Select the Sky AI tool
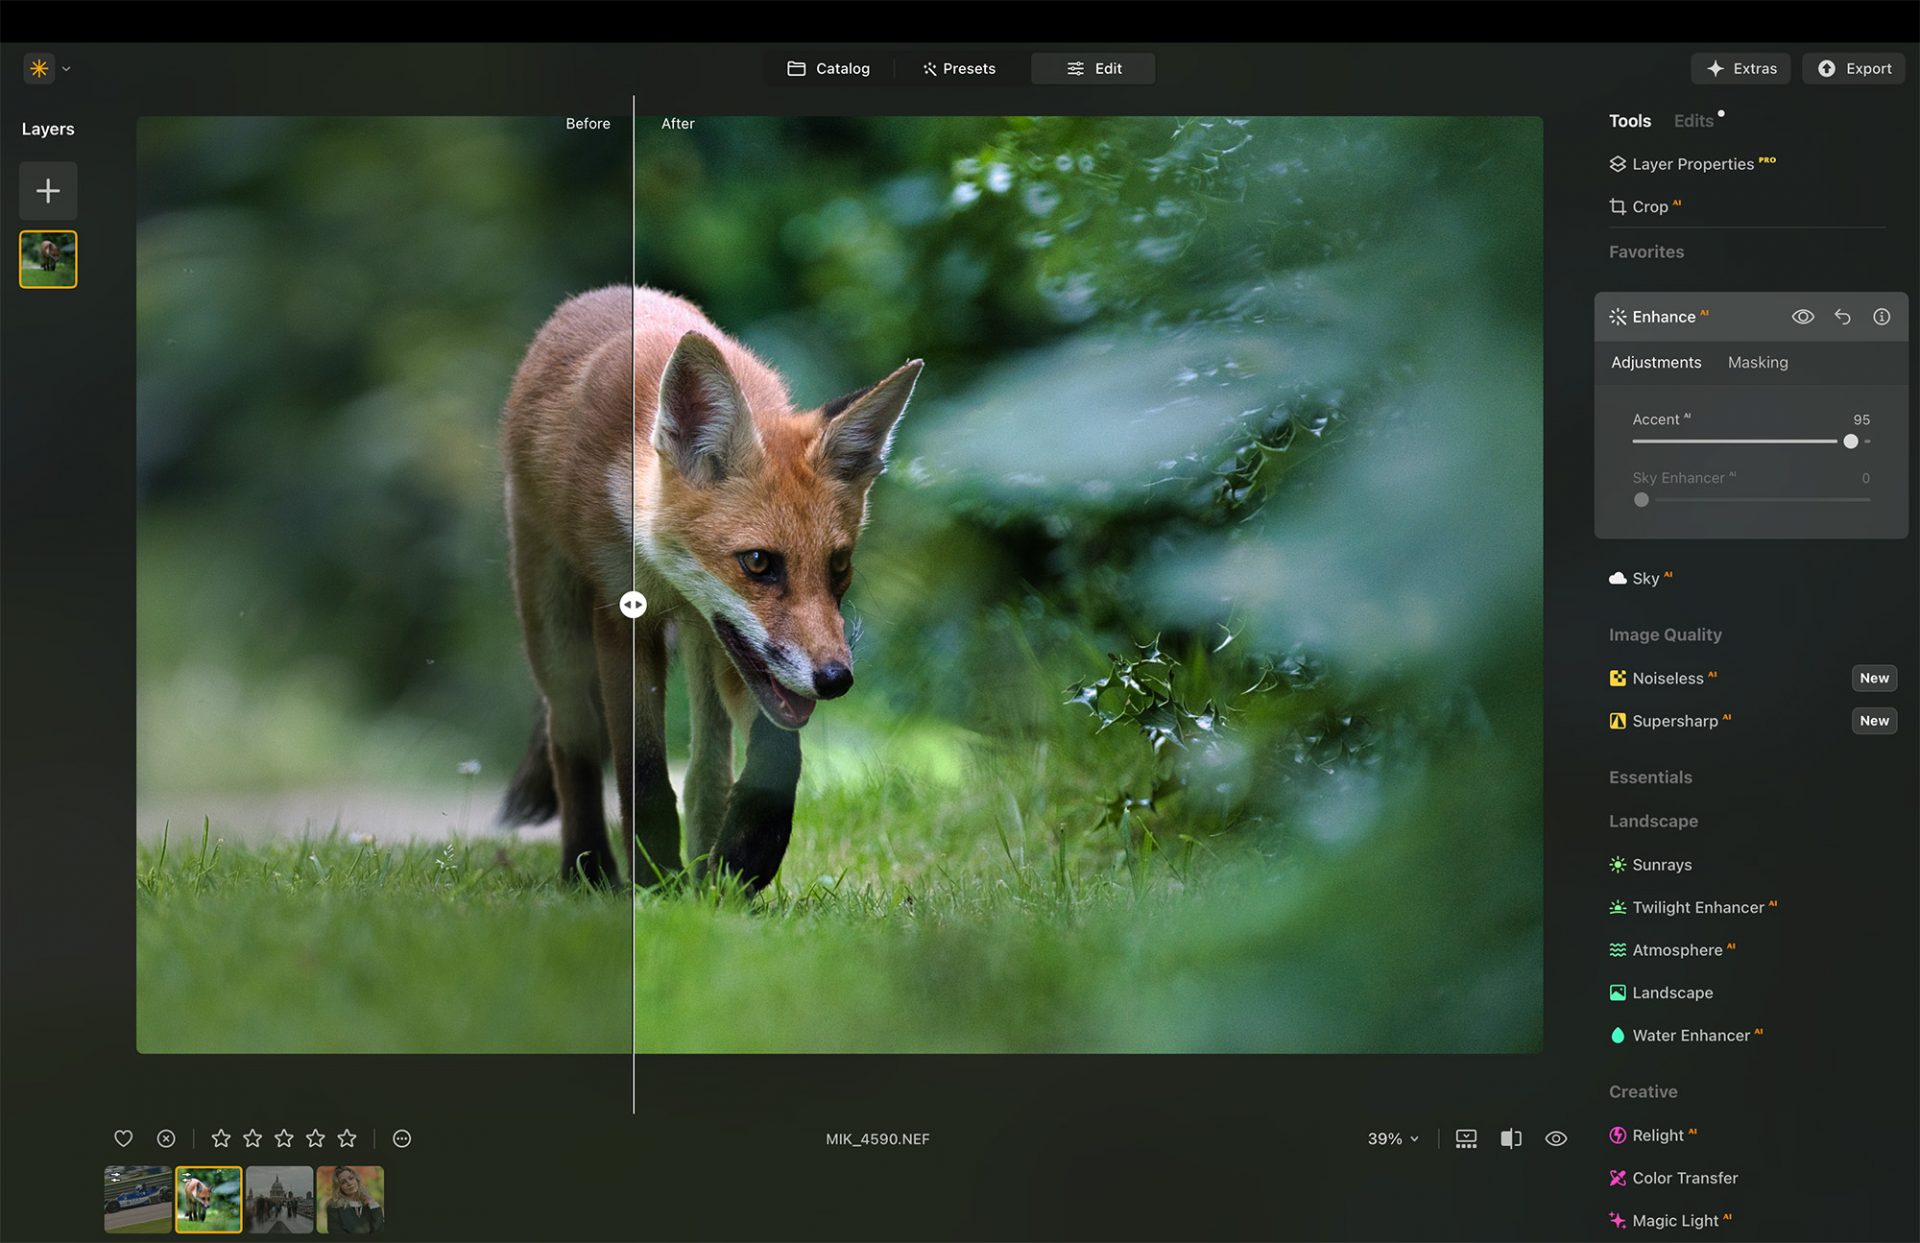The image size is (1920, 1243). 1645,578
